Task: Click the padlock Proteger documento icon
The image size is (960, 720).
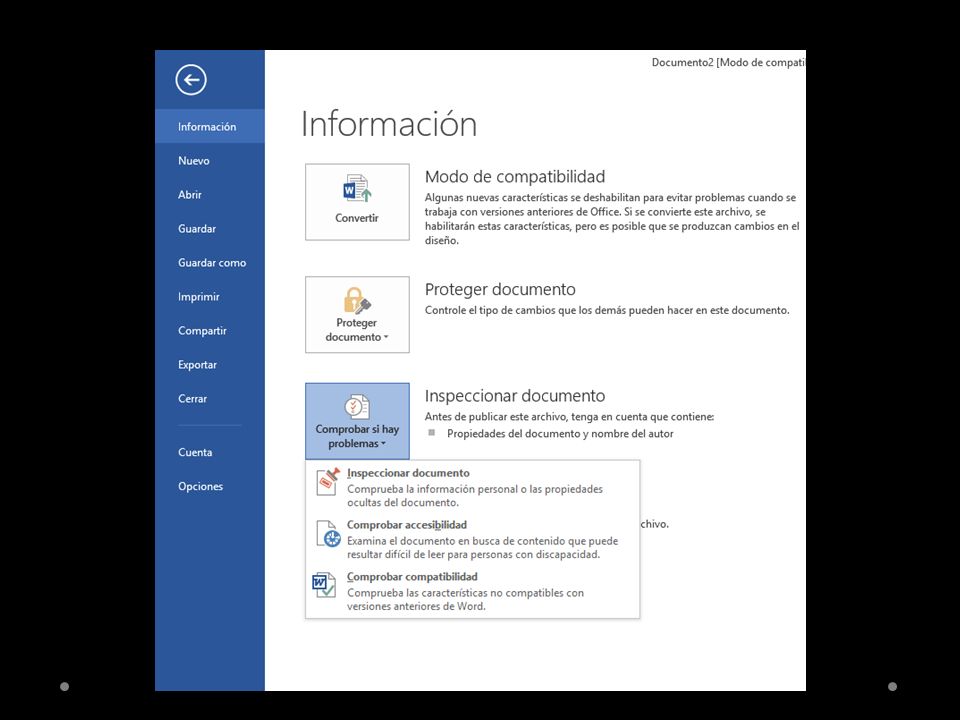Action: (357, 300)
